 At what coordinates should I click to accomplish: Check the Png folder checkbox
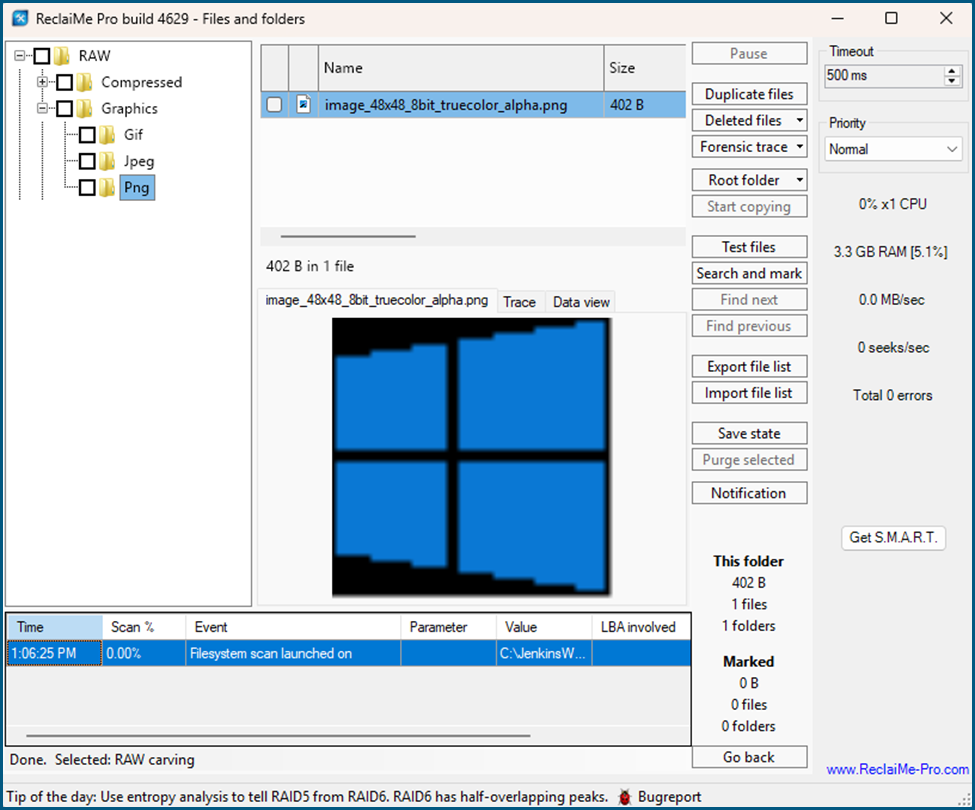87,188
